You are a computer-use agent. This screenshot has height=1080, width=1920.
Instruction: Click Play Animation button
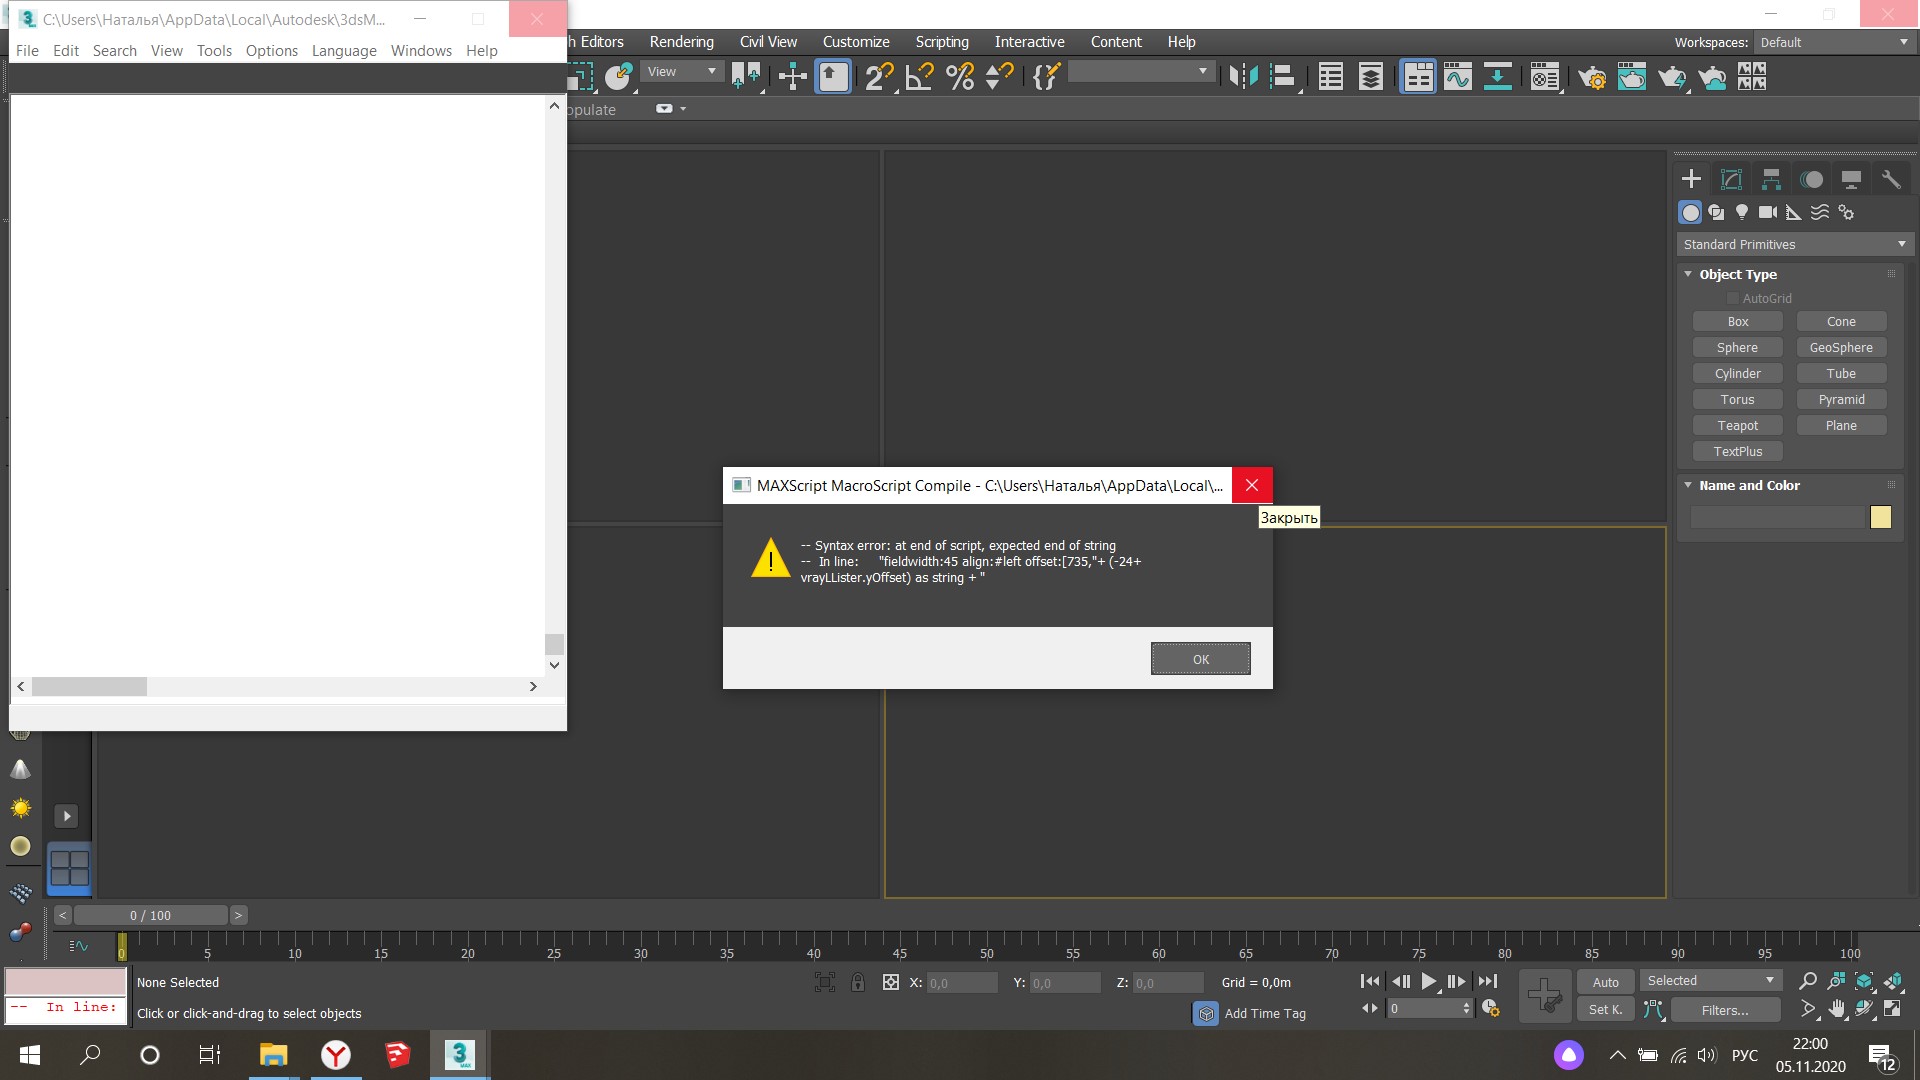[x=1429, y=982]
